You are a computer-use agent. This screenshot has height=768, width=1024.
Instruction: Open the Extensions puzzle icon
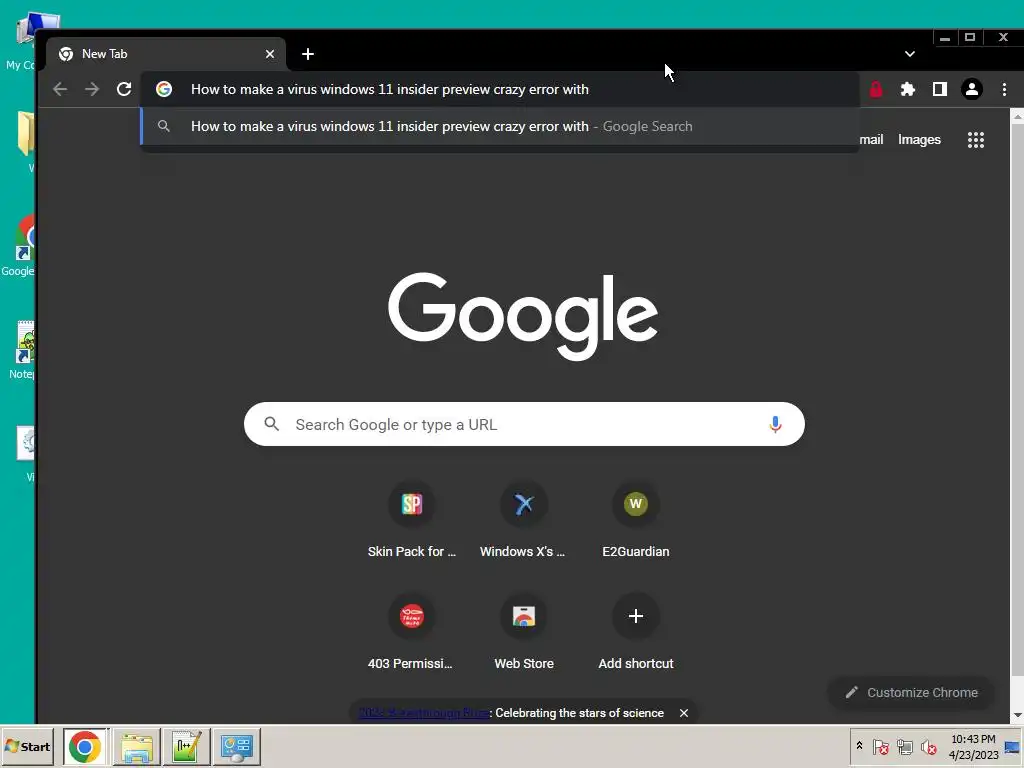tap(908, 89)
